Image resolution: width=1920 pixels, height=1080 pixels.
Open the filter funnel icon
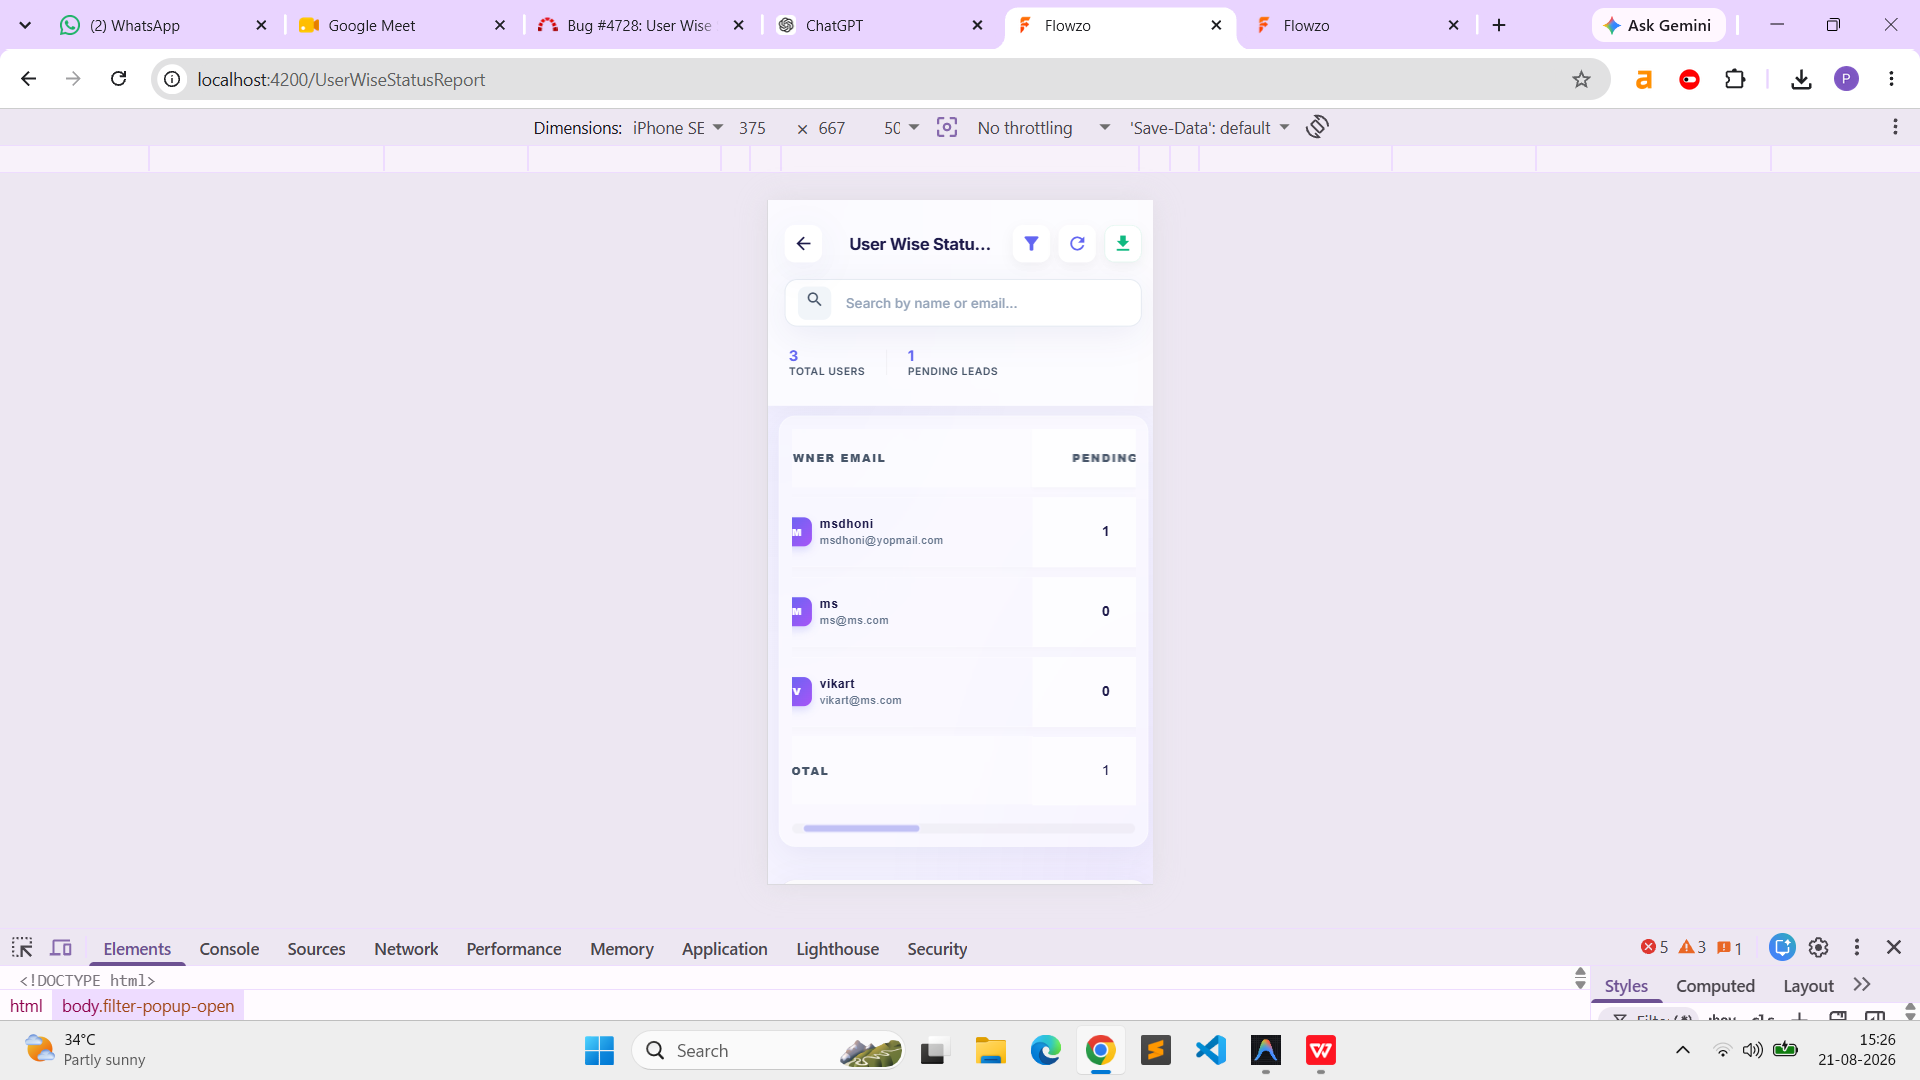(x=1031, y=244)
